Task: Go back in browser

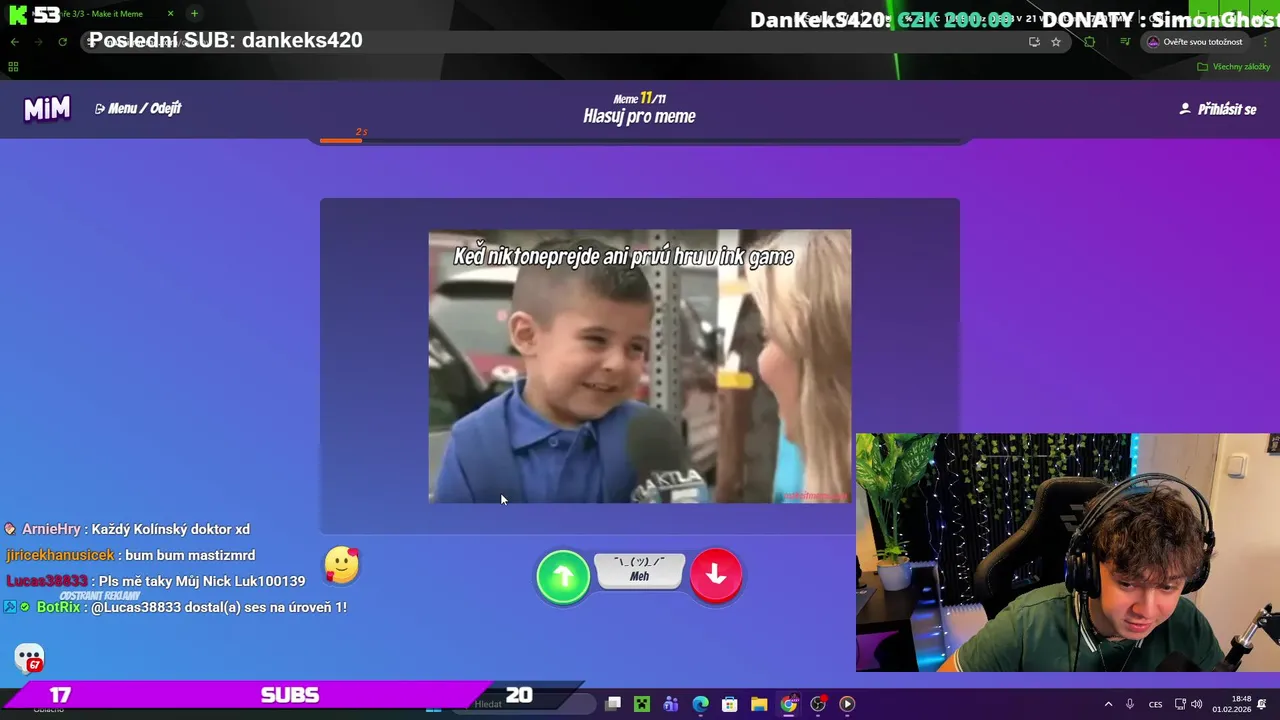Action: 14,42
